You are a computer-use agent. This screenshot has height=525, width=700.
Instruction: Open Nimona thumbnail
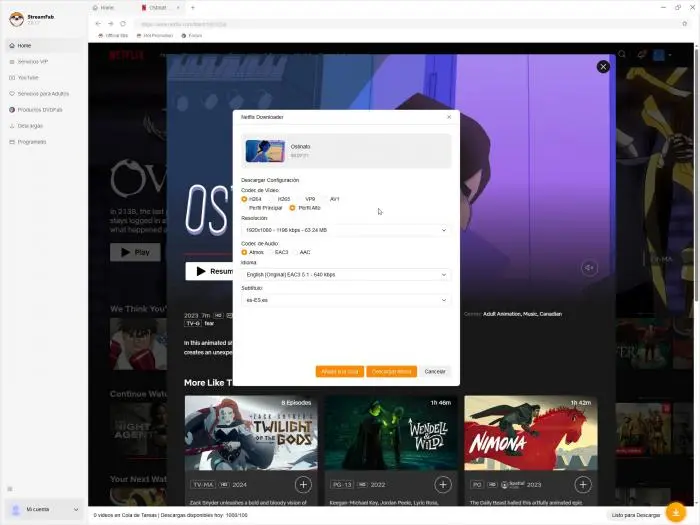pyautogui.click(x=531, y=433)
